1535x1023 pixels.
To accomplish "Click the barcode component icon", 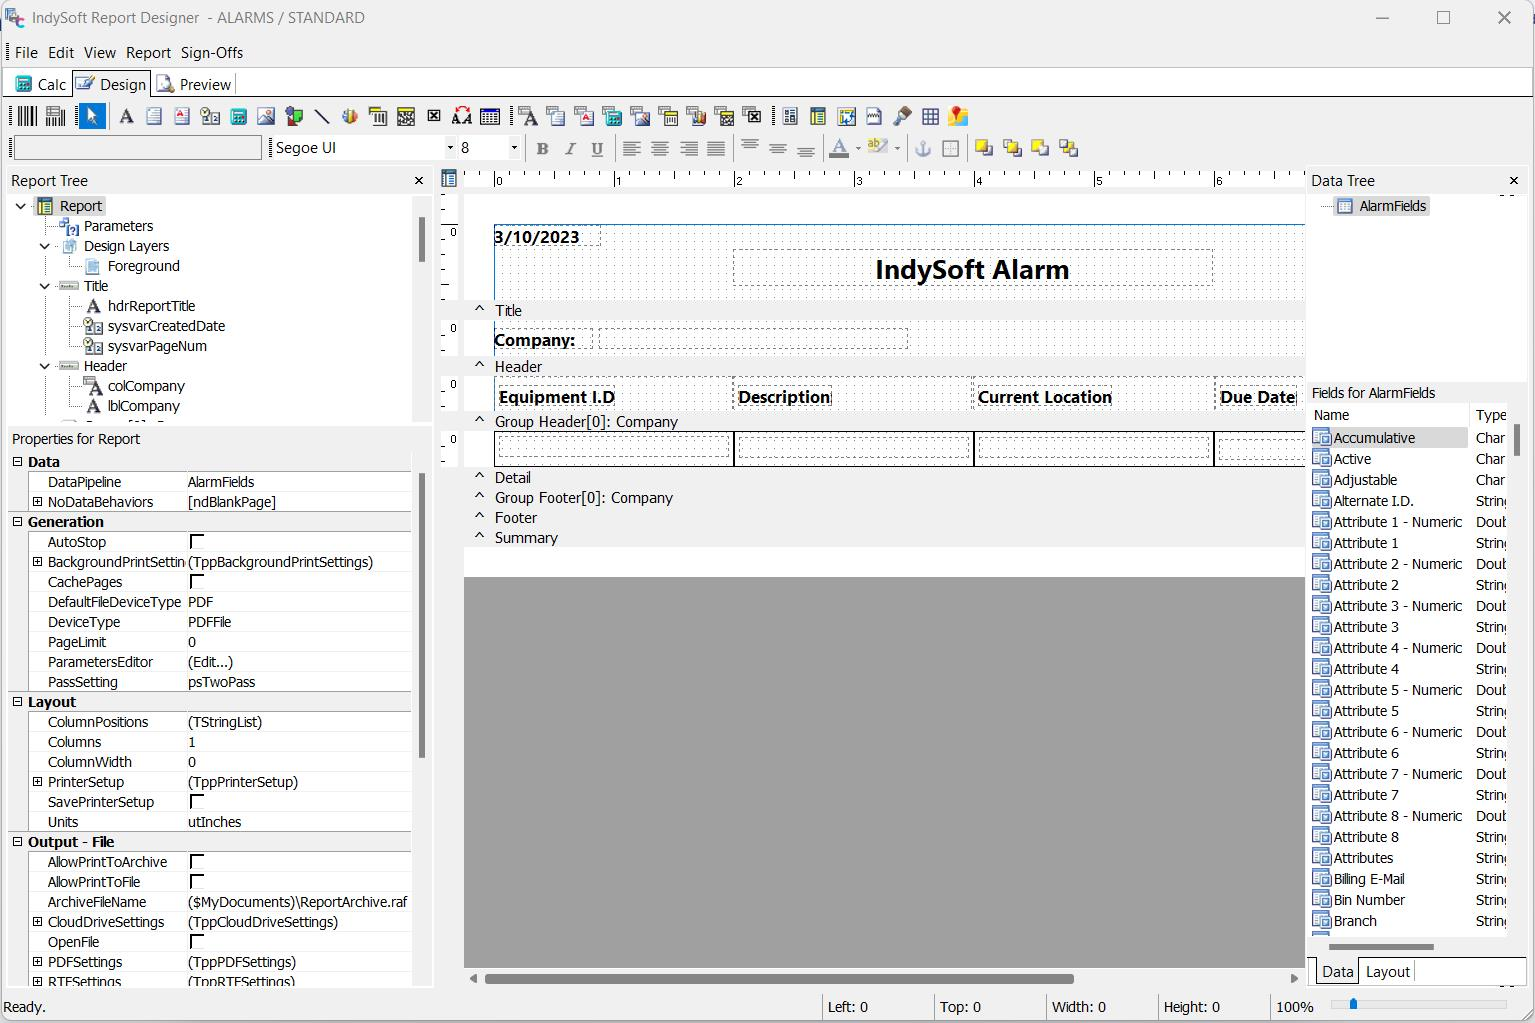I will click(27, 117).
